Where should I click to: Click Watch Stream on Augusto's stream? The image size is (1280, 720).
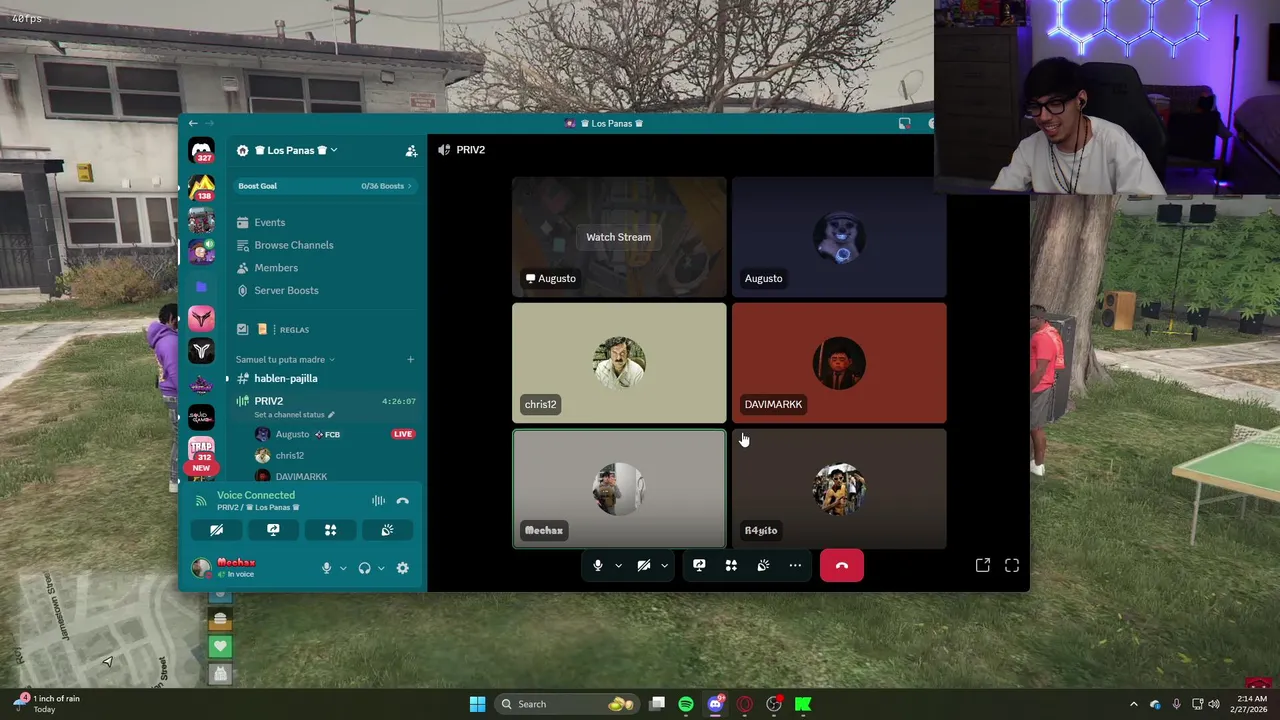pyautogui.click(x=619, y=237)
